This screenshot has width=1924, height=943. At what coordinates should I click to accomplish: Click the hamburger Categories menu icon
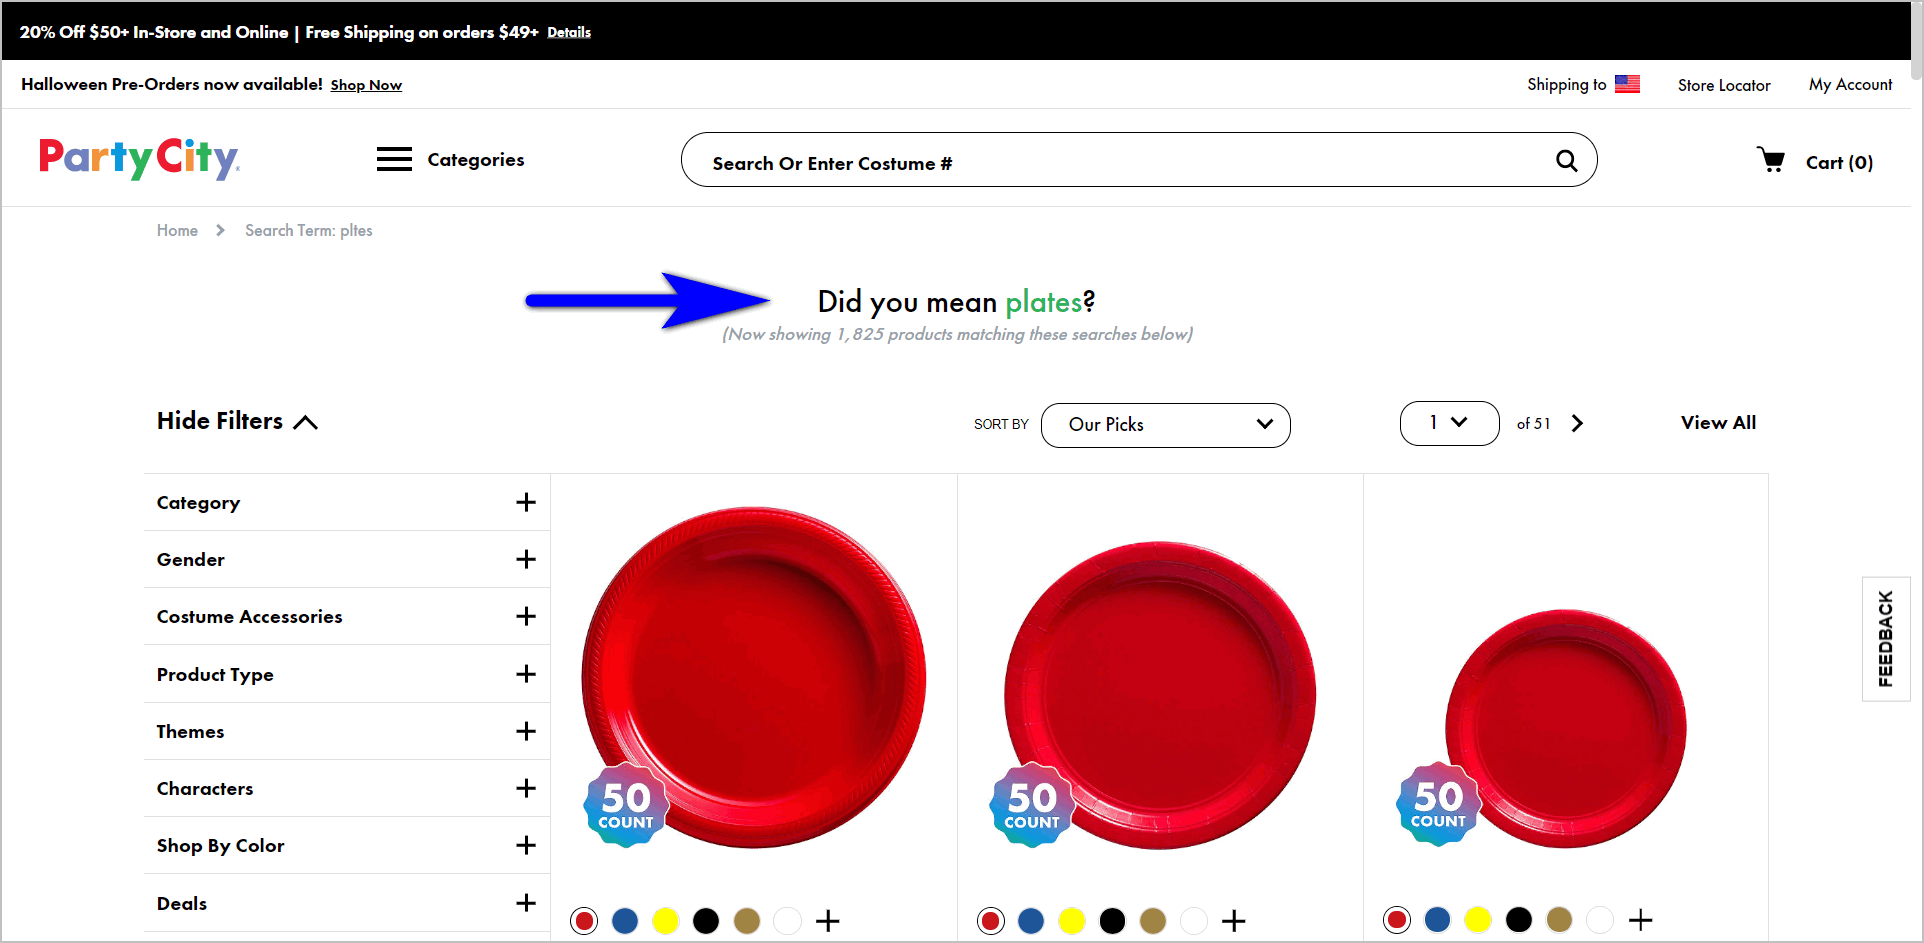393,158
